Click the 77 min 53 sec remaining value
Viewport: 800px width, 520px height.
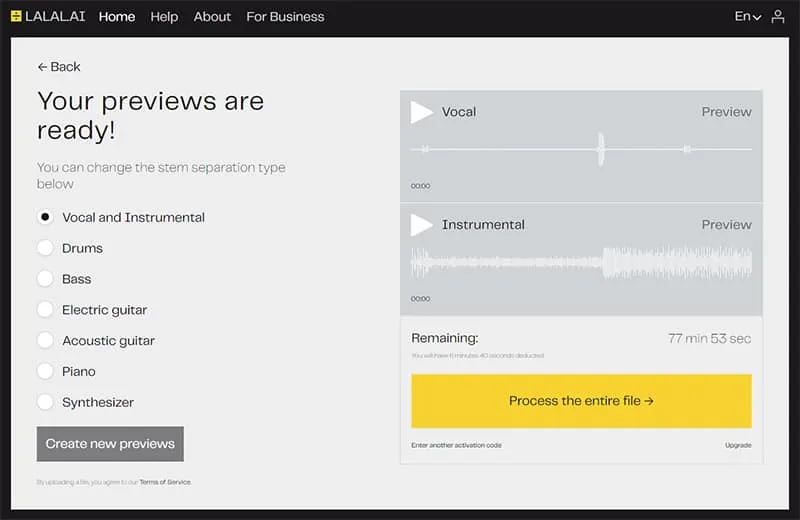(x=709, y=338)
